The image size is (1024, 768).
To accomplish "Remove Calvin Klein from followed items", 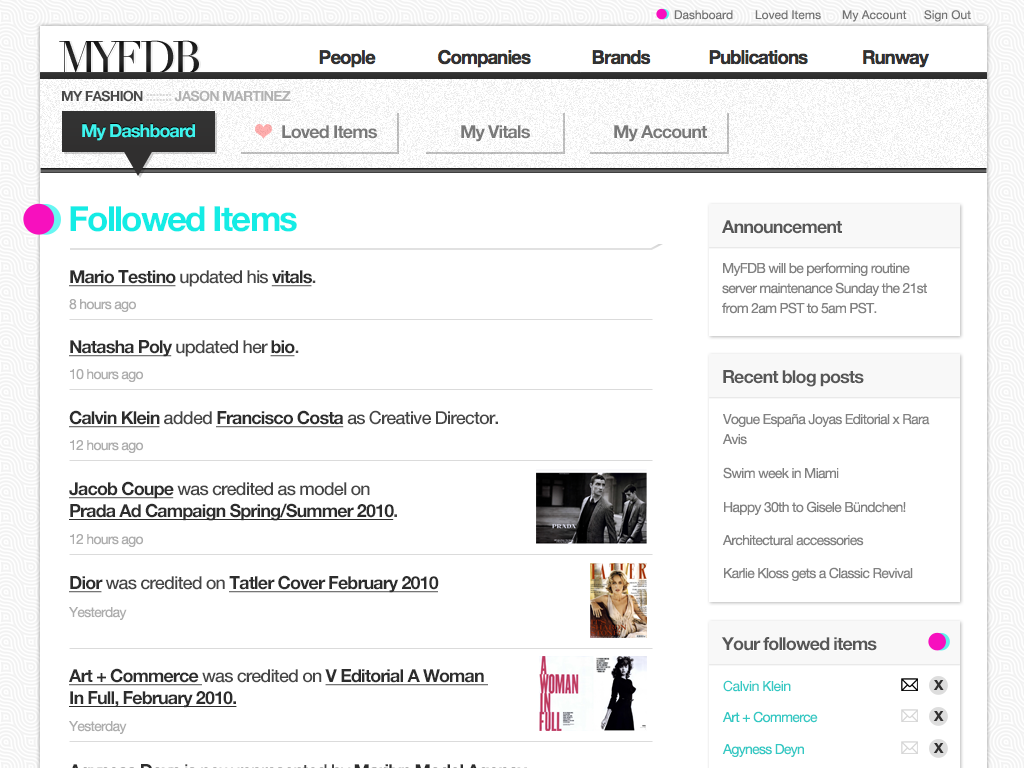I will point(938,685).
